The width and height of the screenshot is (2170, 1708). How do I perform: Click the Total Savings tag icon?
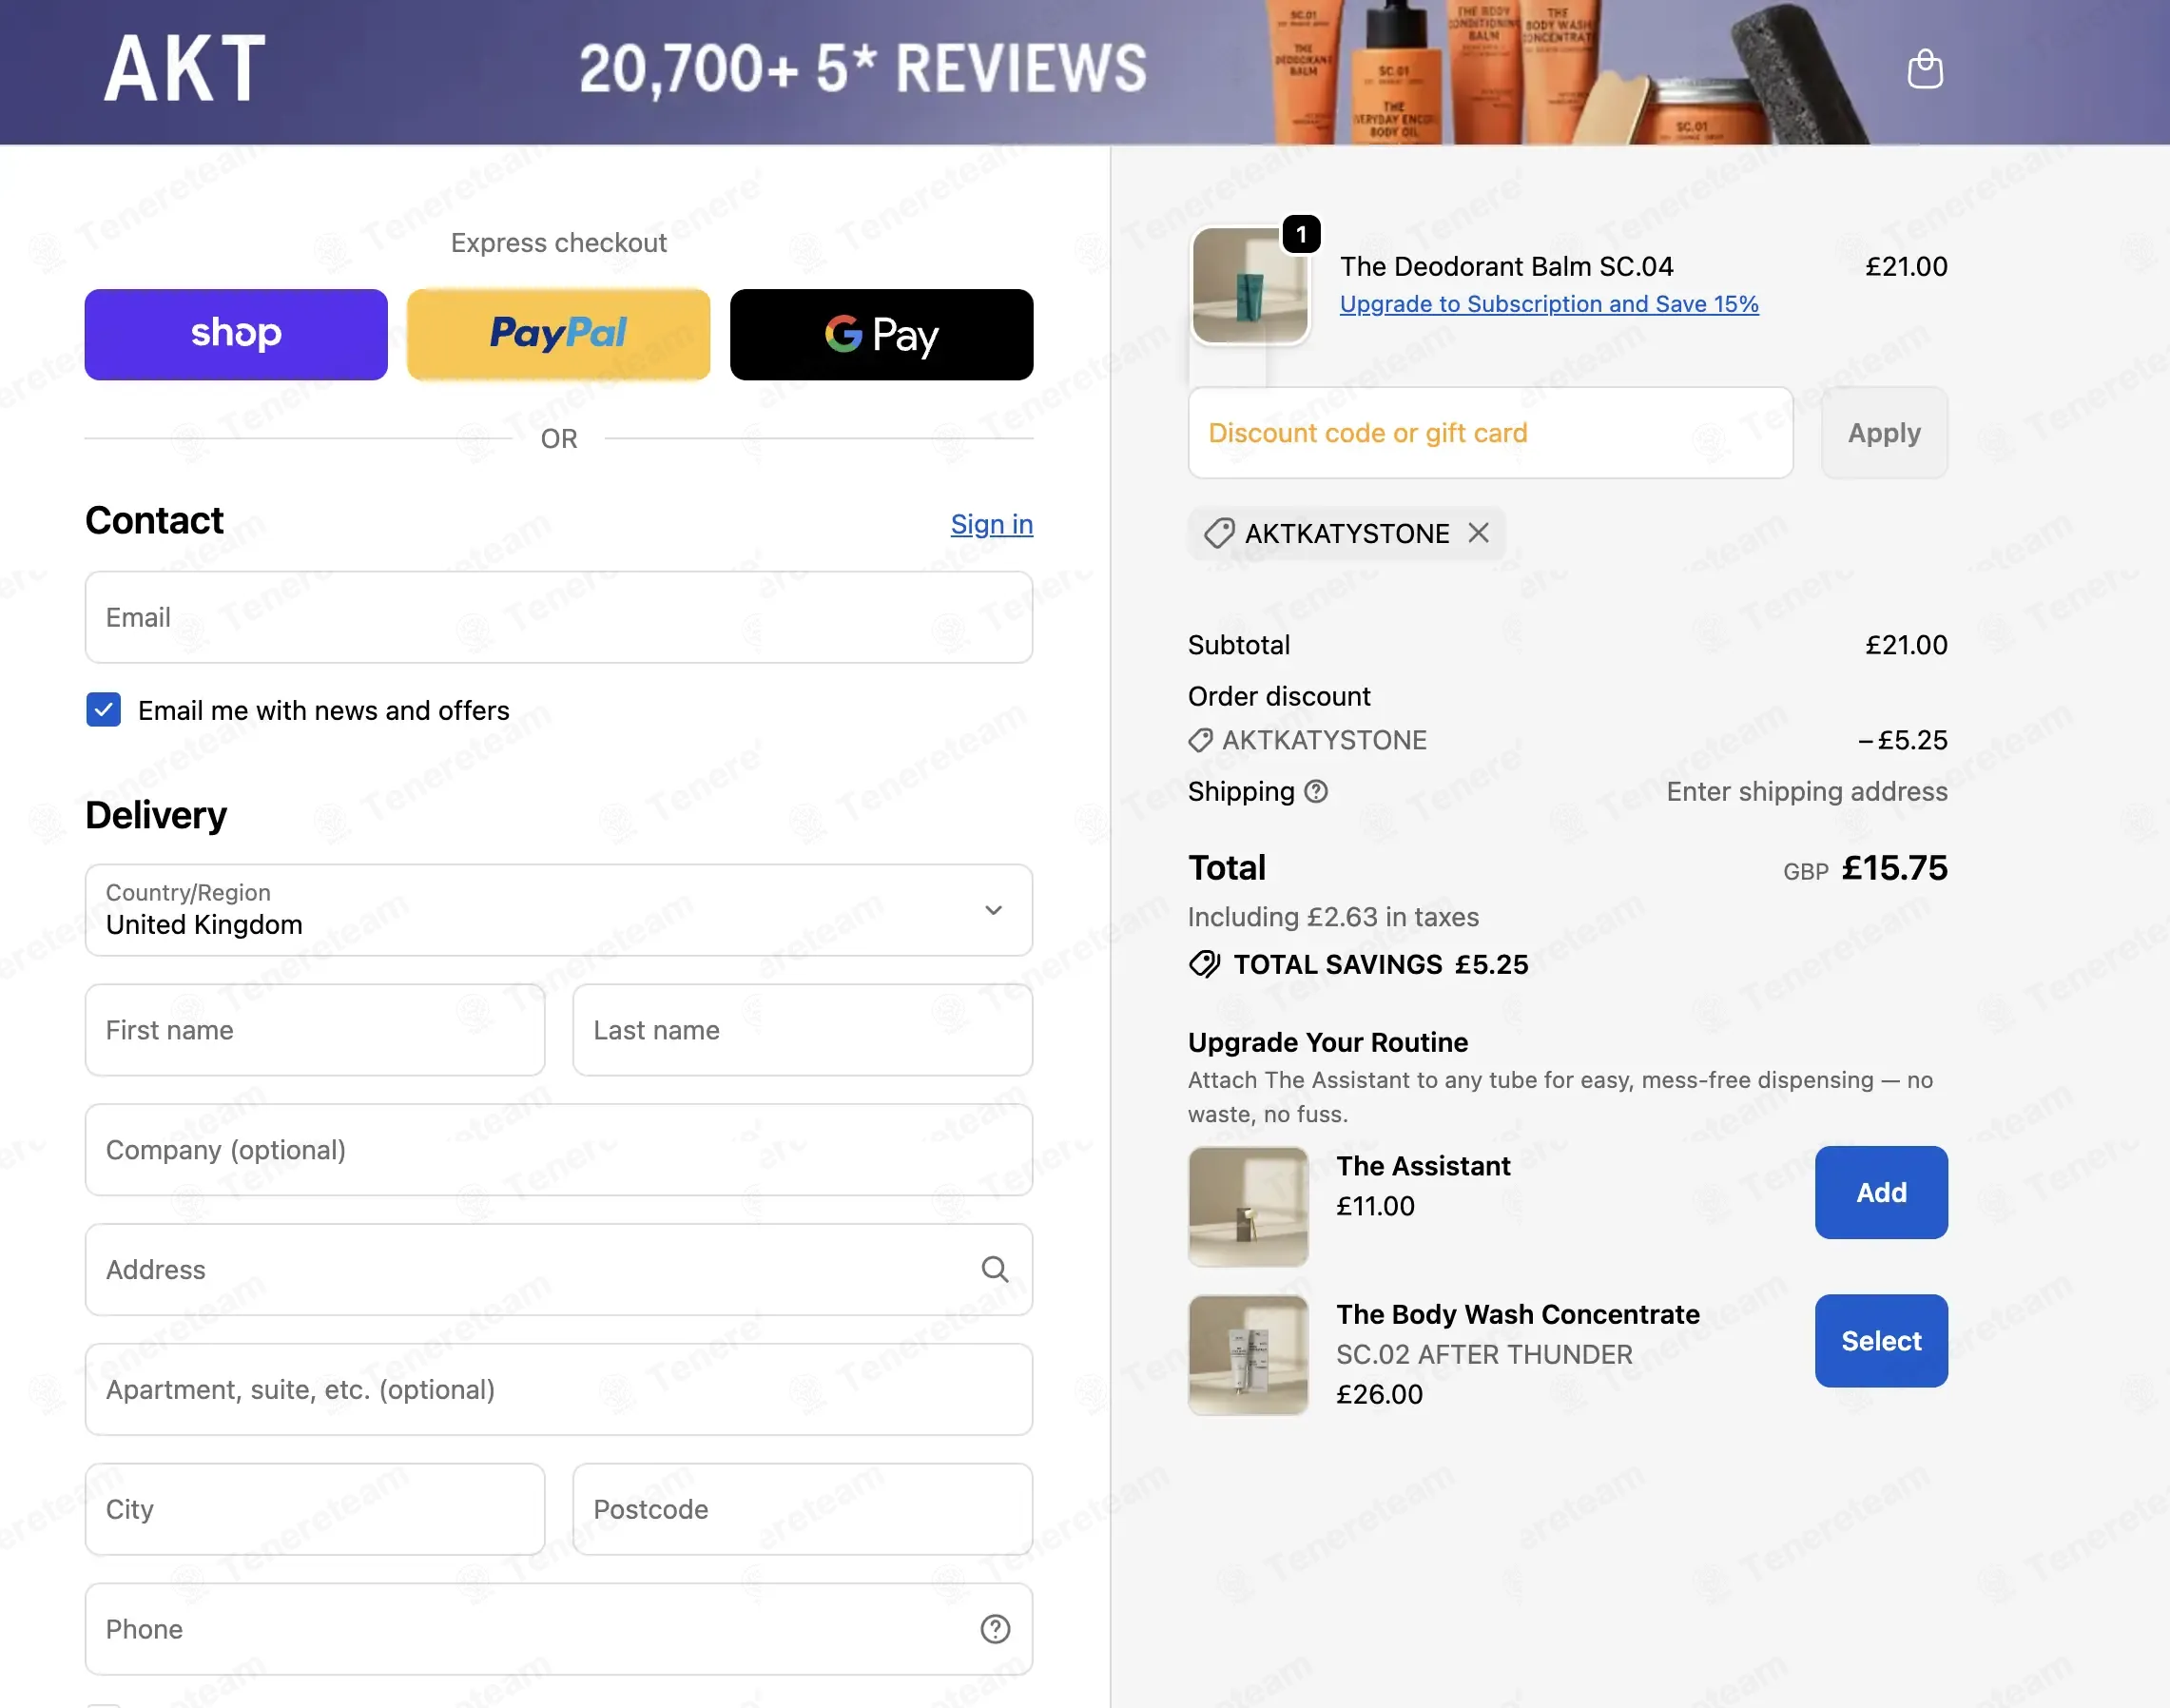coord(1204,964)
